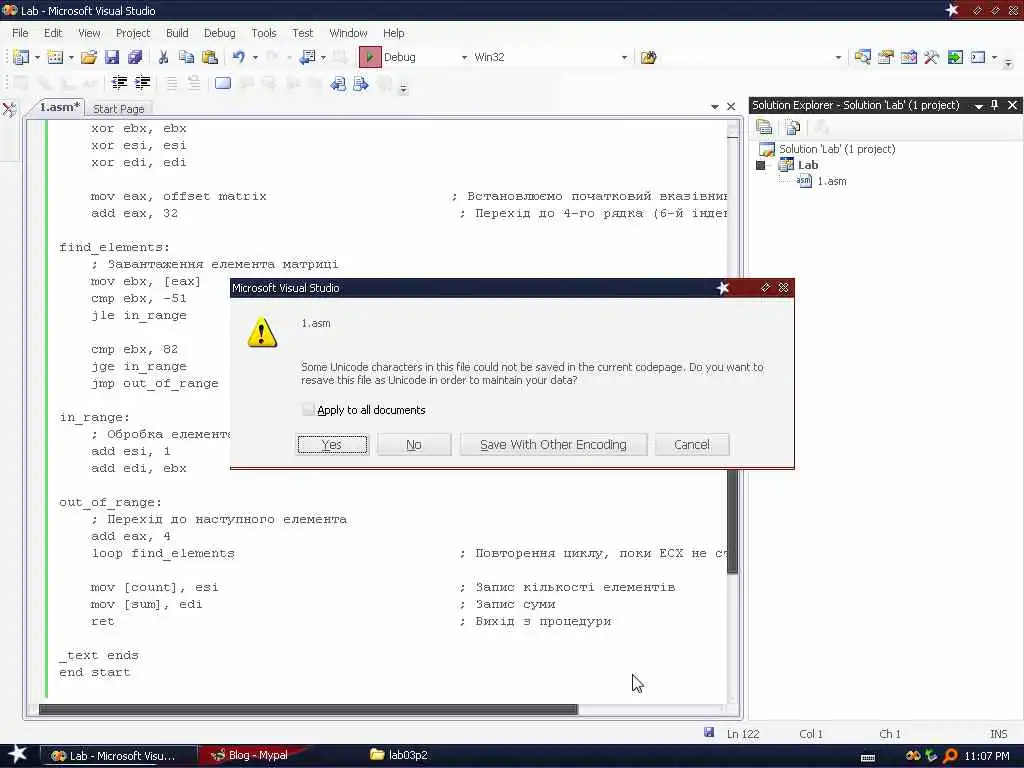Click the Add New Item toolbar icon
Image resolution: width=1024 pixels, height=768 pixels.
pos(55,57)
